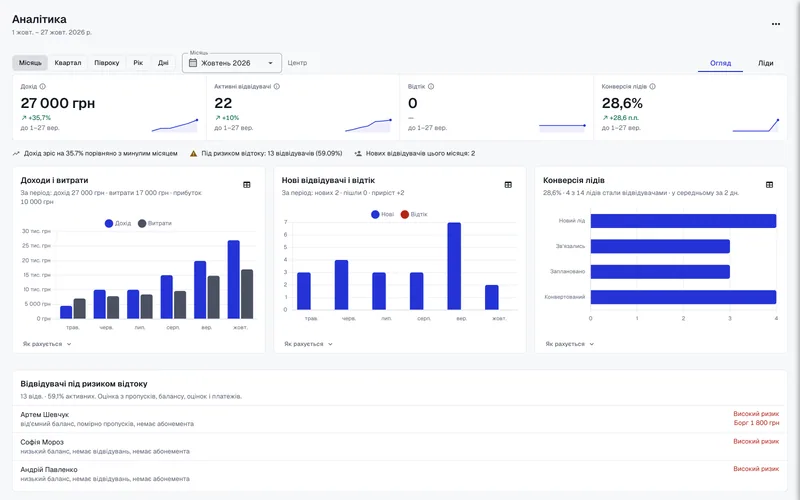Click the info icon next to Активні відвідувачі
The width and height of the screenshot is (800, 500).
coord(277,87)
